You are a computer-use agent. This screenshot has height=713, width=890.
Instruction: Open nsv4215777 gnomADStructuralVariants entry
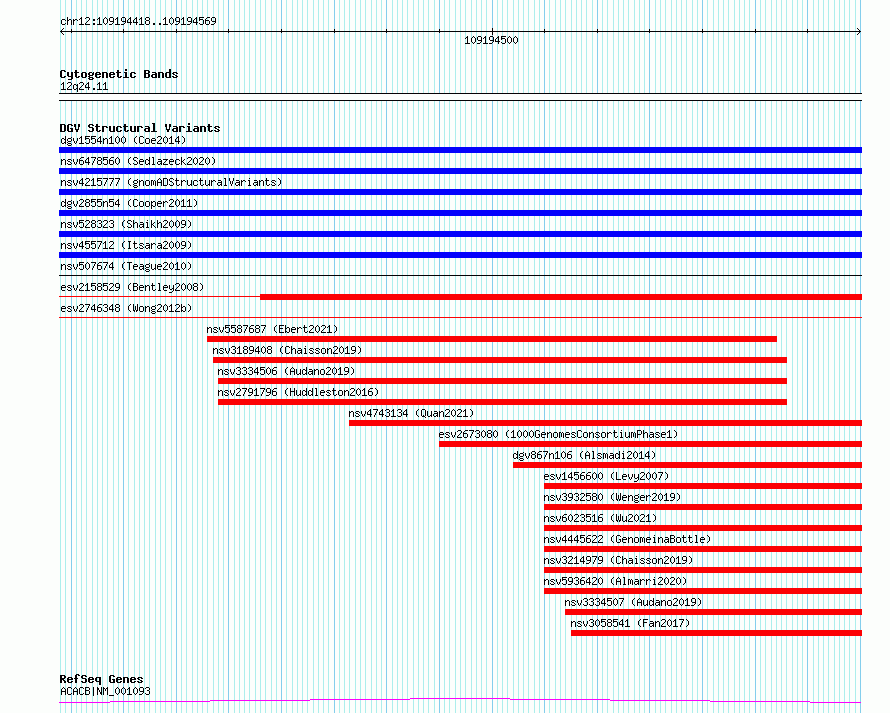coord(171,182)
